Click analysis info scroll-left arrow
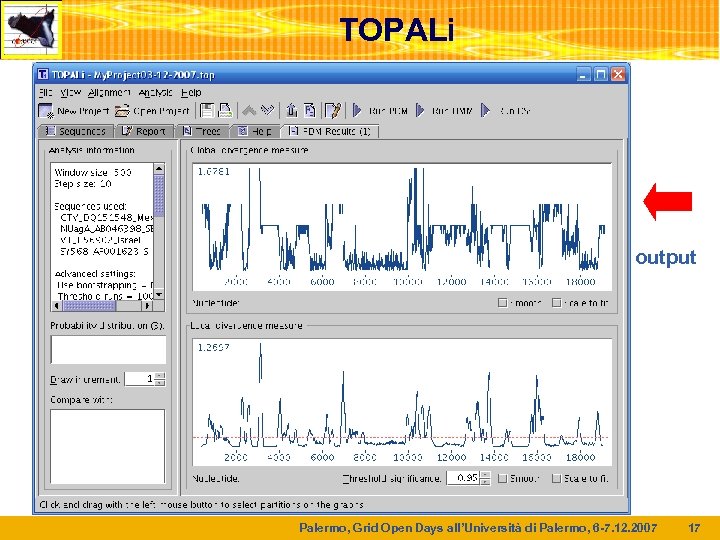This screenshot has height=540, width=720. point(56,305)
